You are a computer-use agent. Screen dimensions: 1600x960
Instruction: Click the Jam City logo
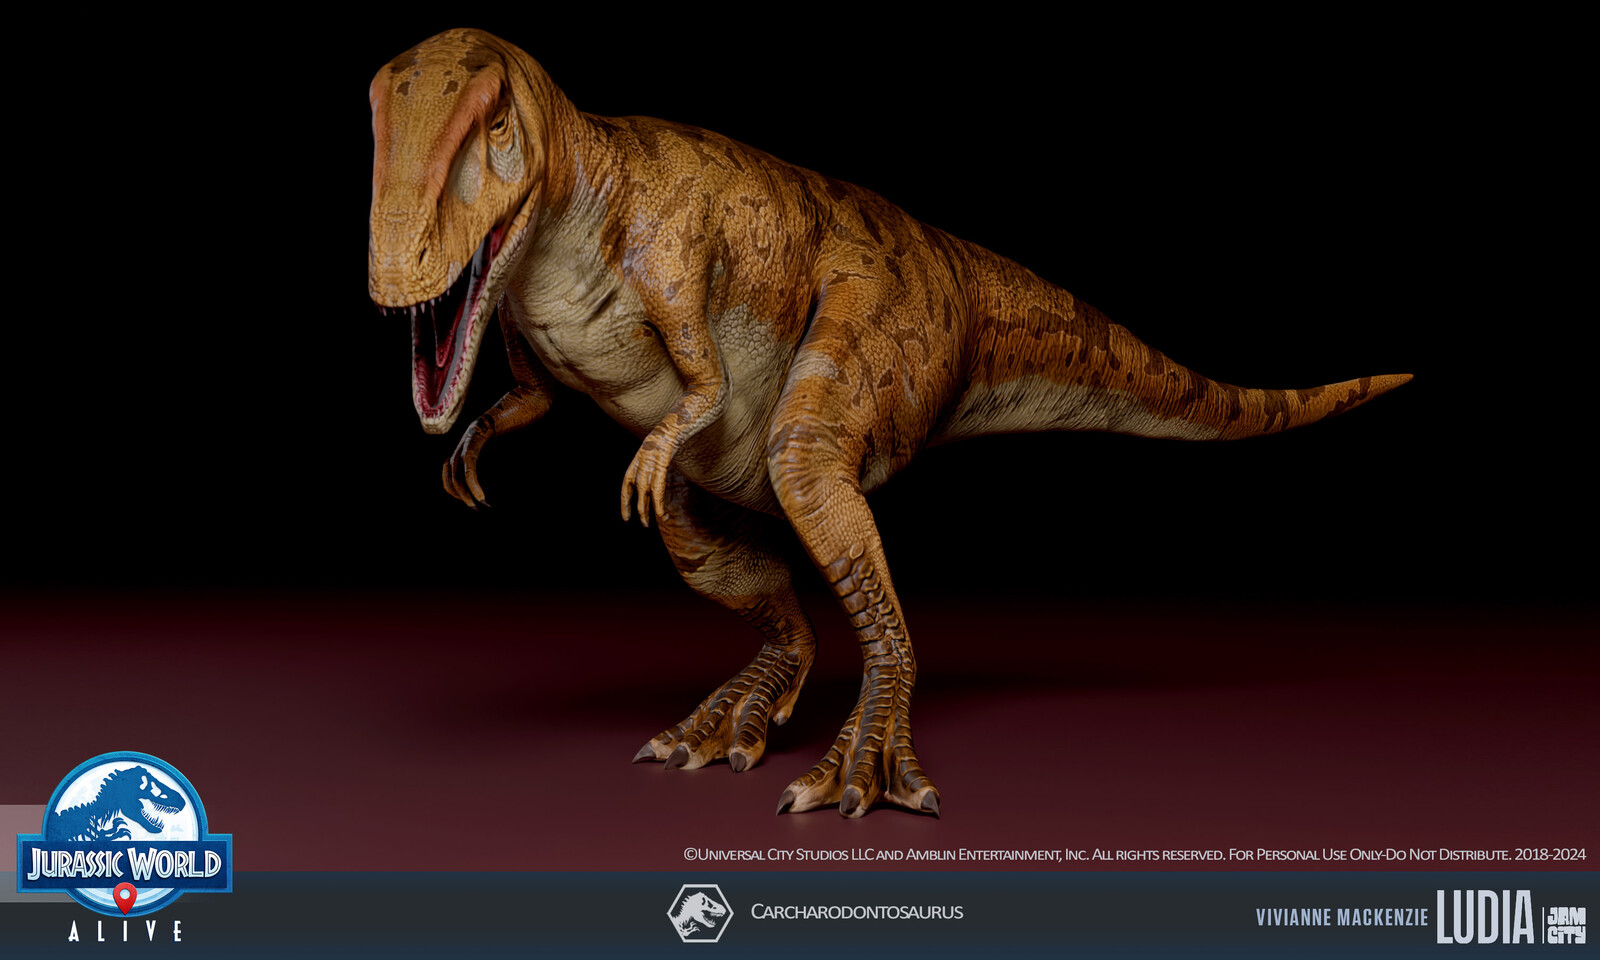[x=1566, y=925]
